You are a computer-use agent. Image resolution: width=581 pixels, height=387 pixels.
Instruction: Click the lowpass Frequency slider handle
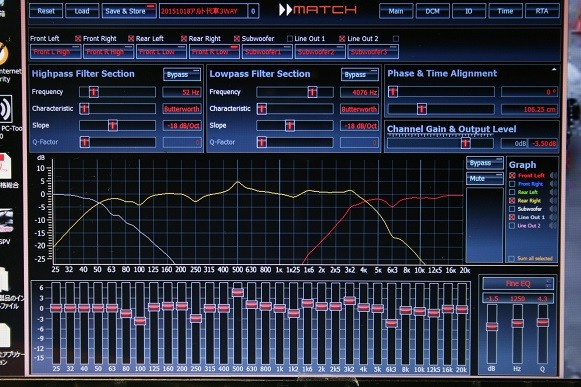tap(312, 92)
